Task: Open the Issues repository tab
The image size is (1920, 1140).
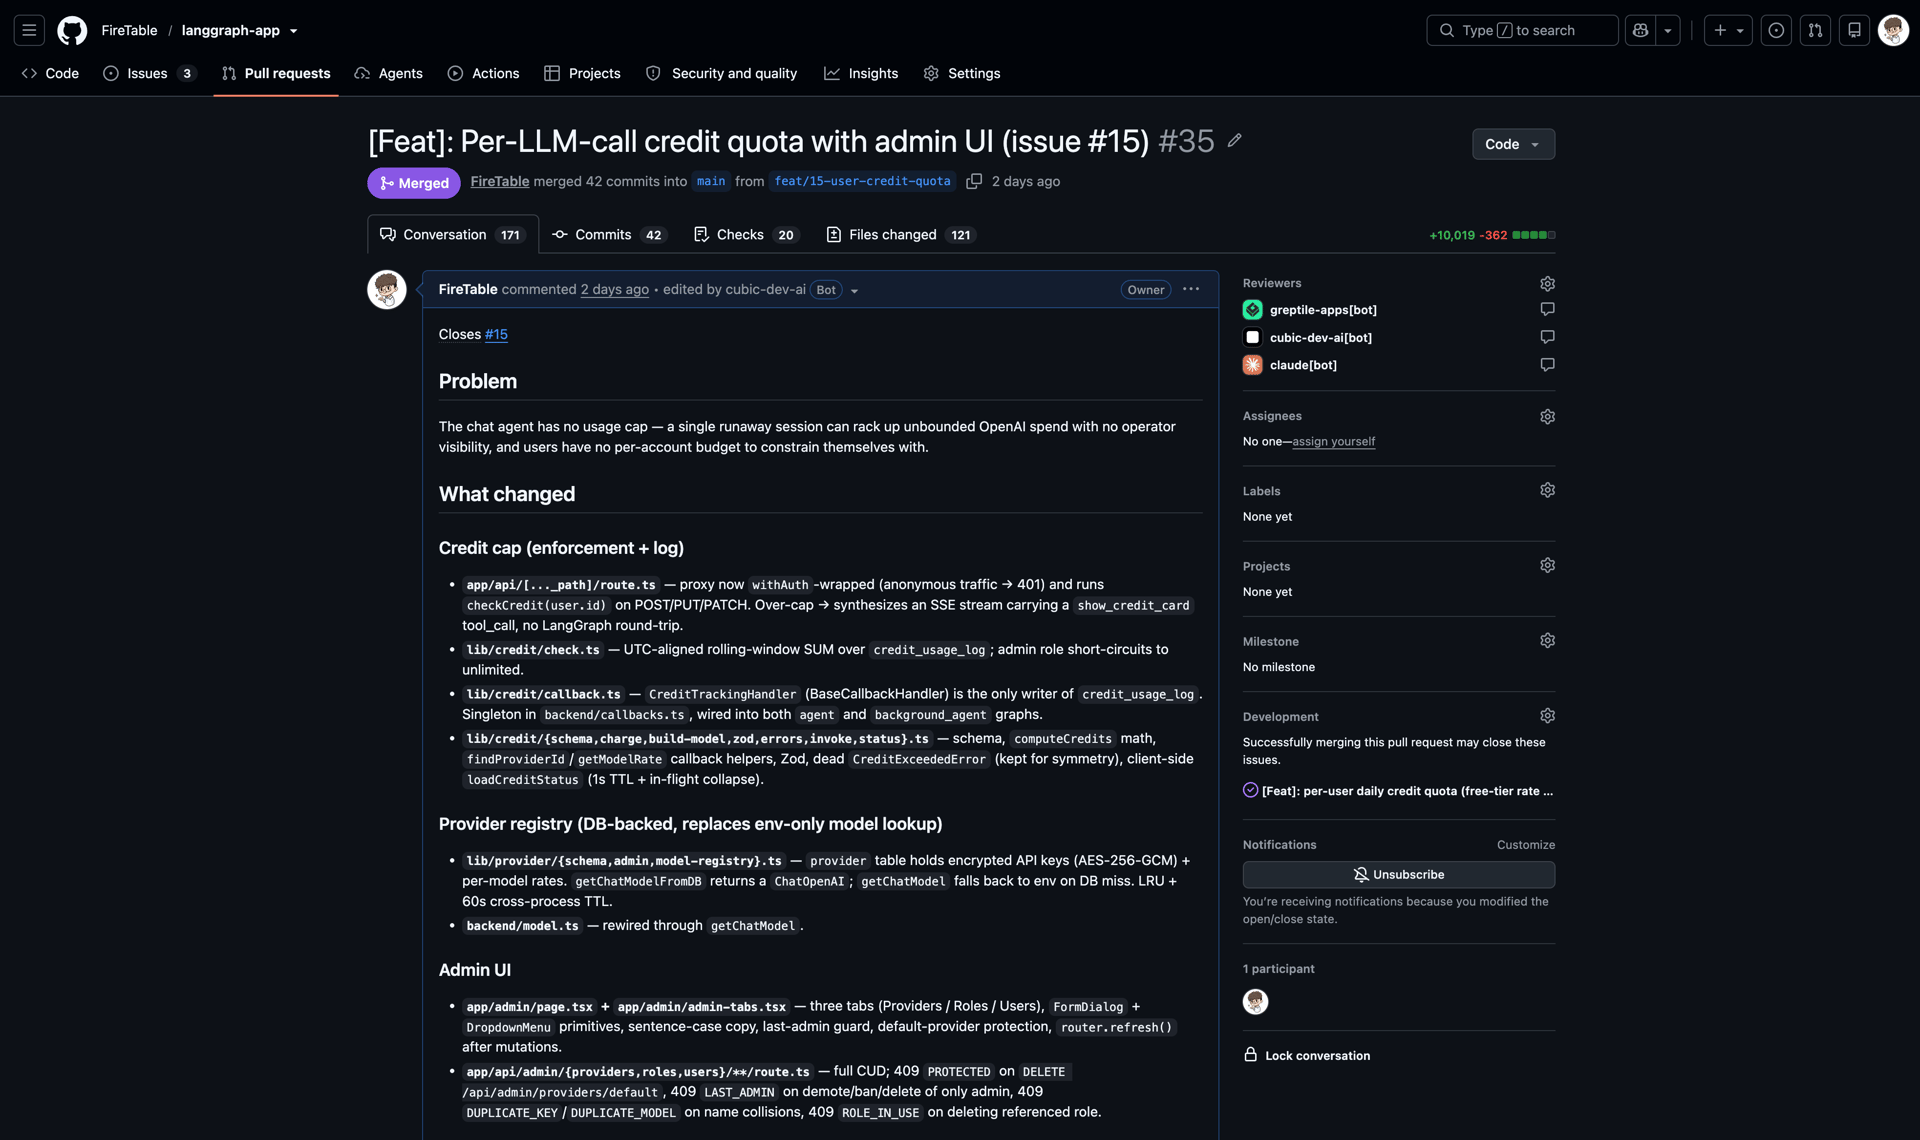Action: [150, 73]
